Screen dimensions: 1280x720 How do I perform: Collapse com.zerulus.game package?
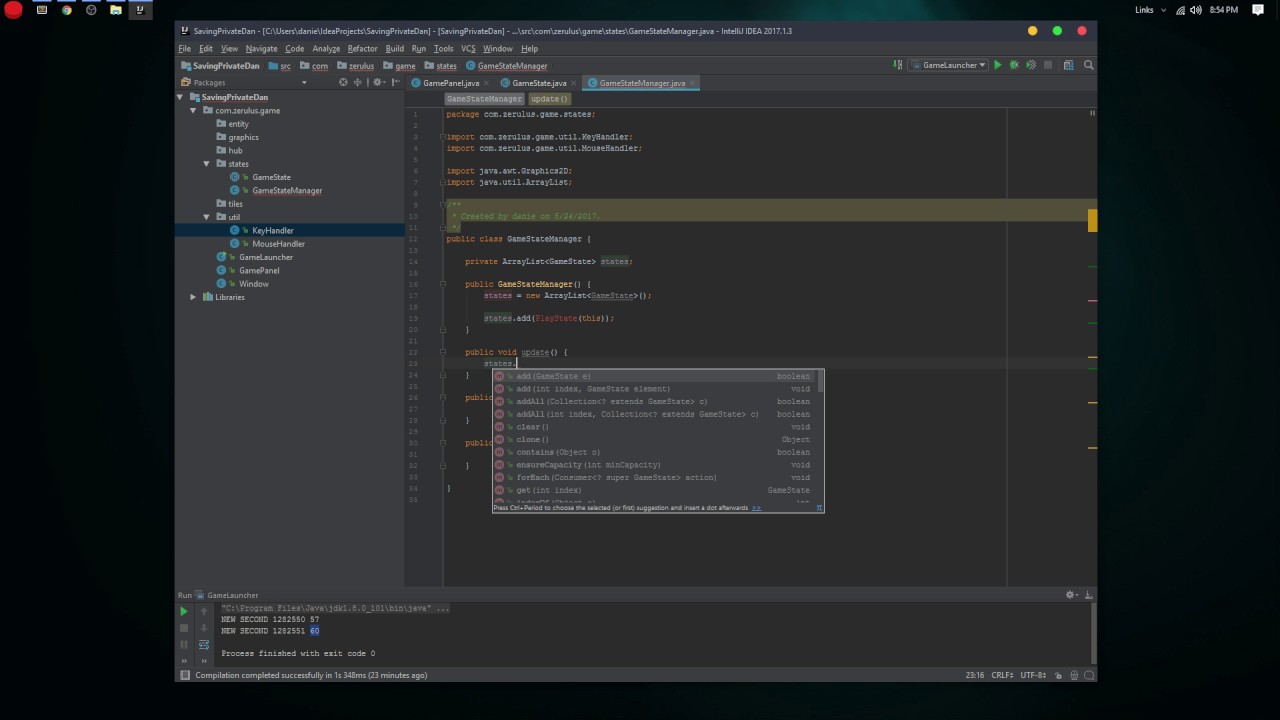pyautogui.click(x=194, y=110)
